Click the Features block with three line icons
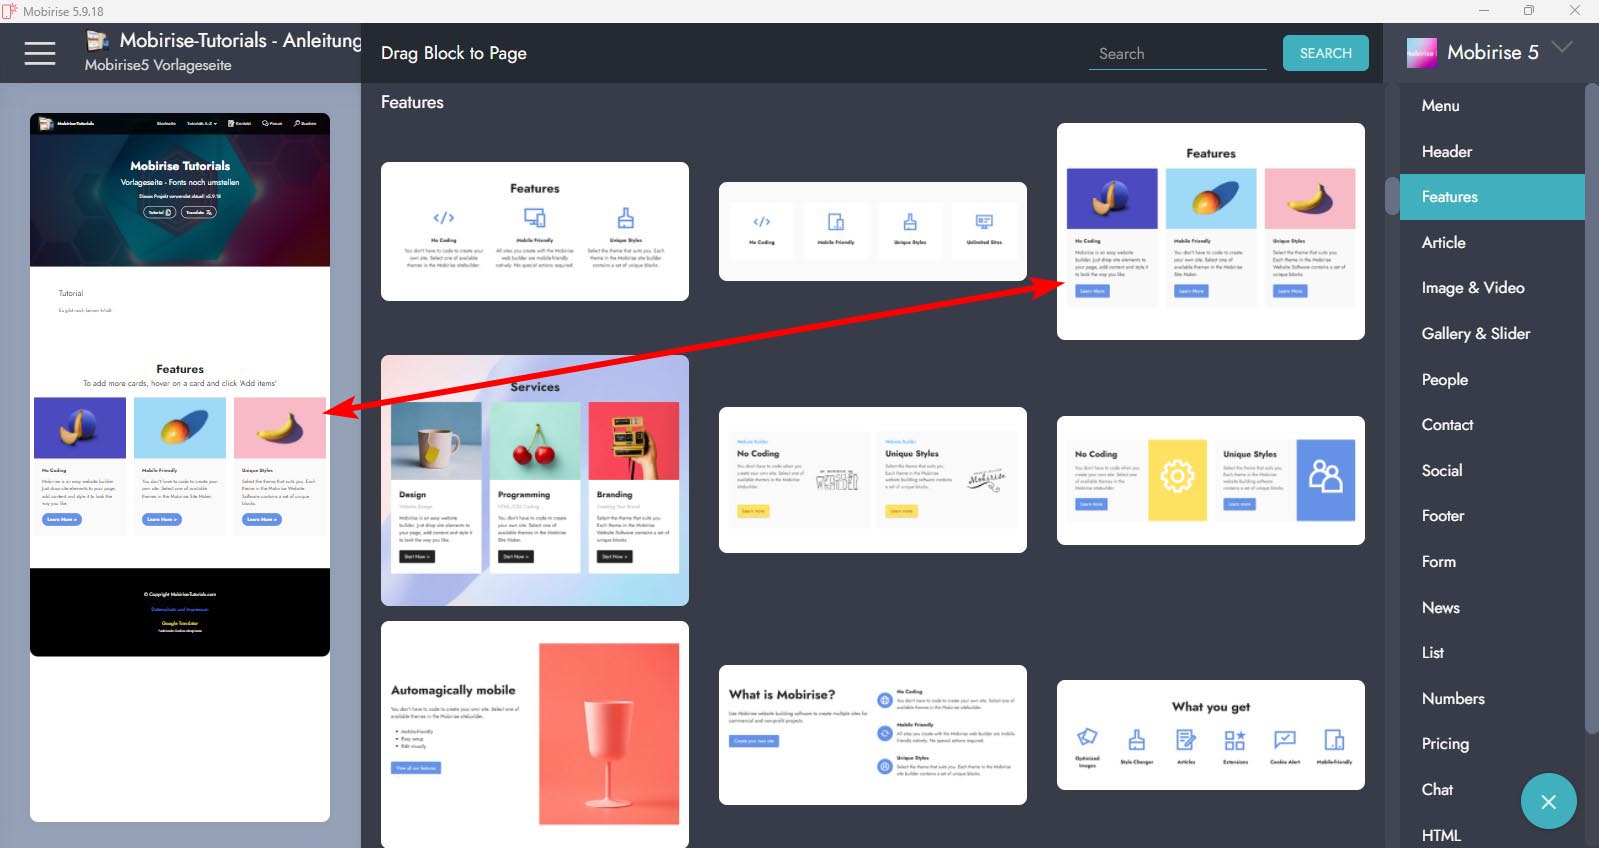 534,231
